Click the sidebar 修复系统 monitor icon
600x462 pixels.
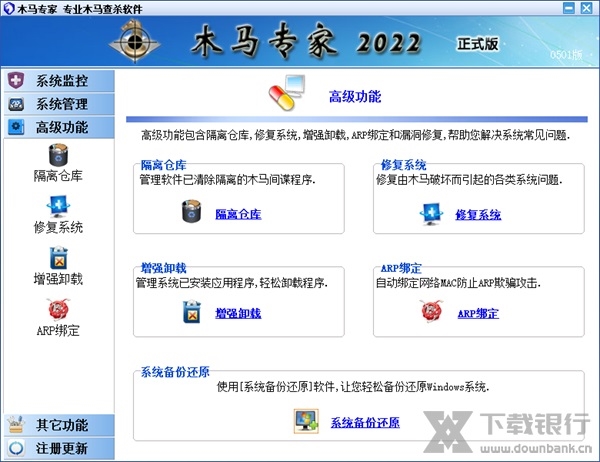[x=58, y=206]
